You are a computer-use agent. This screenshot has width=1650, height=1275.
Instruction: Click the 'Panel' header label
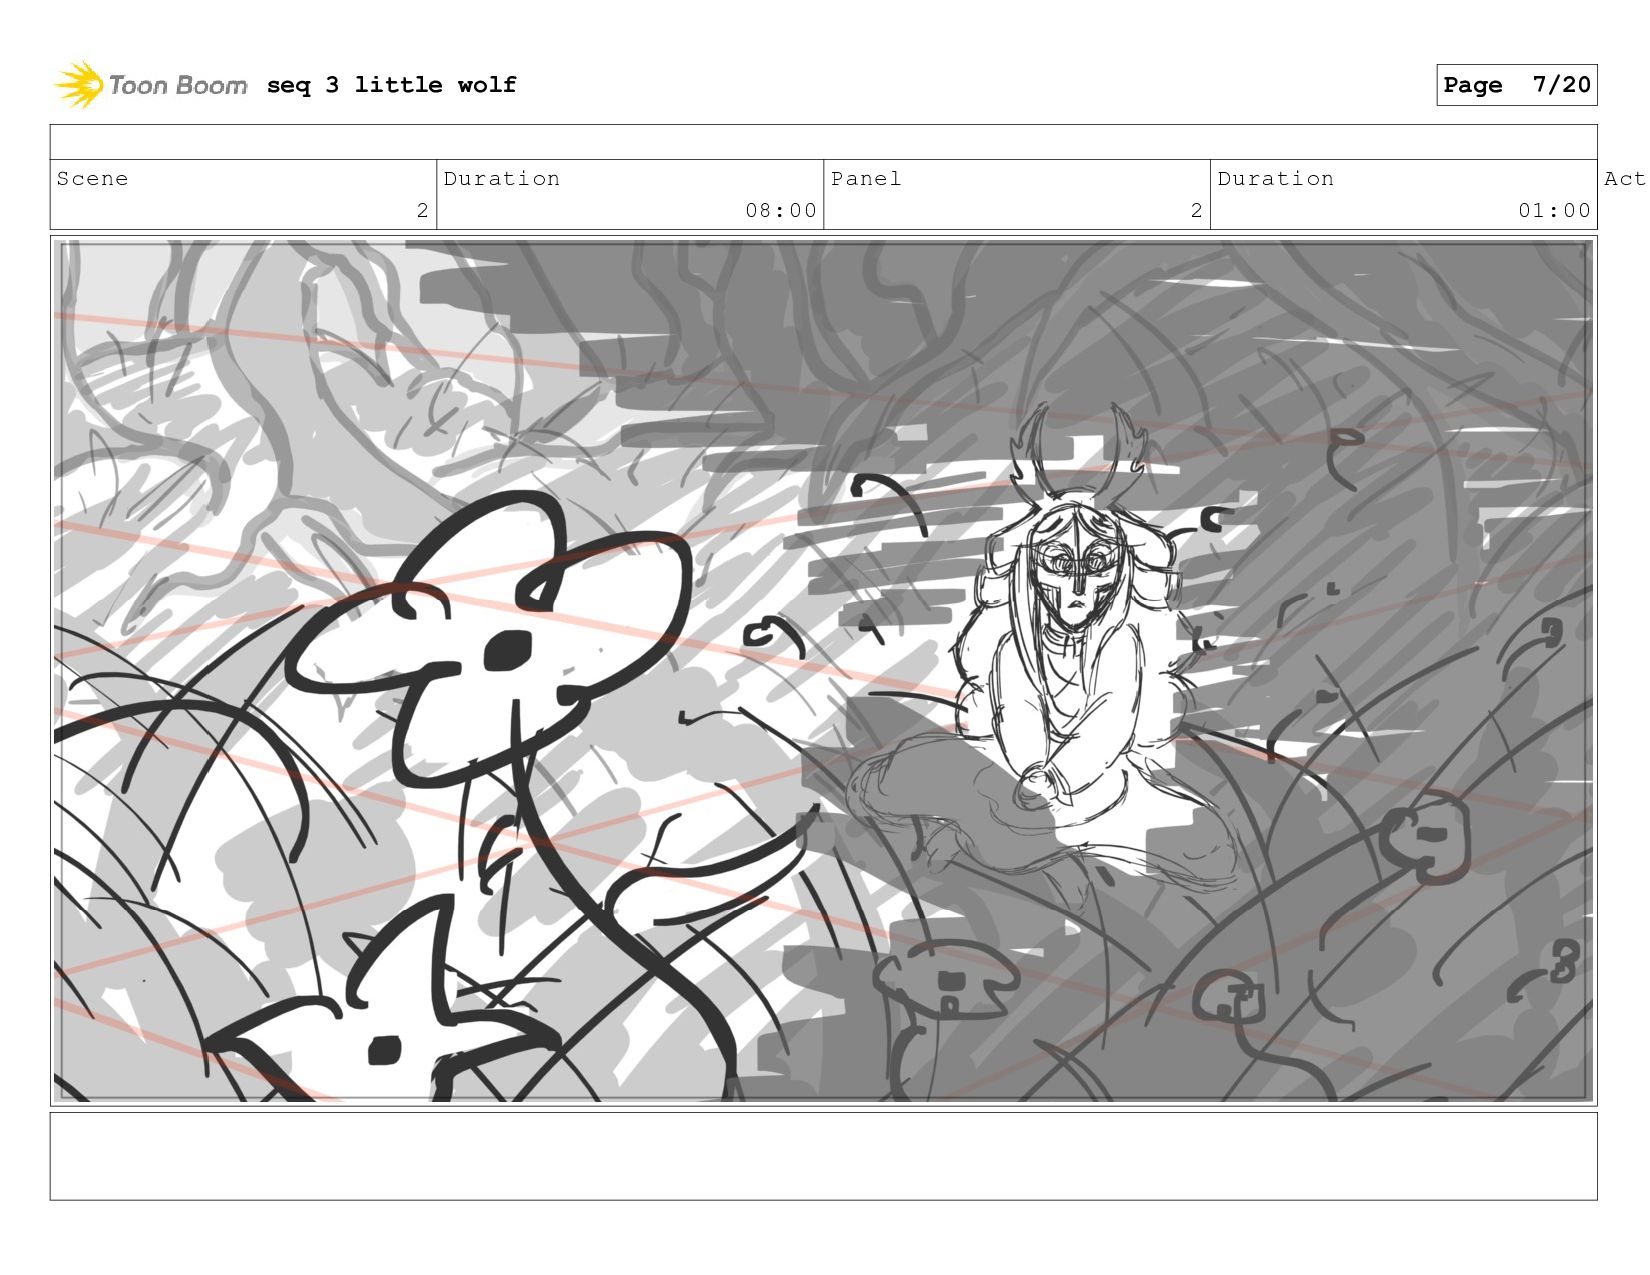pos(866,179)
